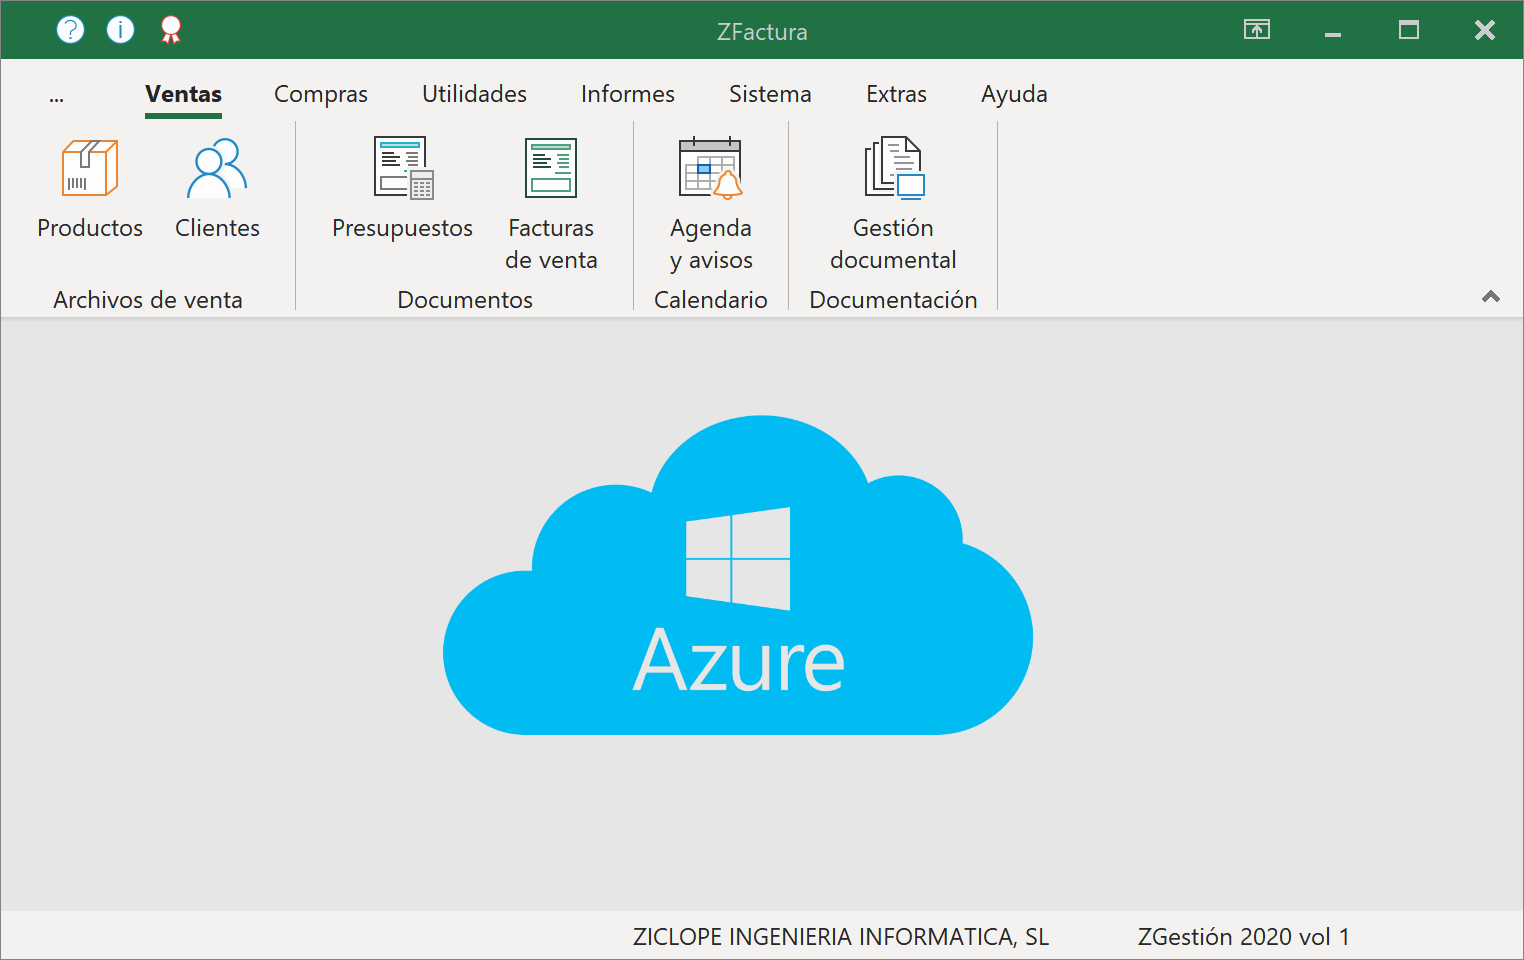Select the Sistema tab
The width and height of the screenshot is (1524, 960).
(x=770, y=94)
